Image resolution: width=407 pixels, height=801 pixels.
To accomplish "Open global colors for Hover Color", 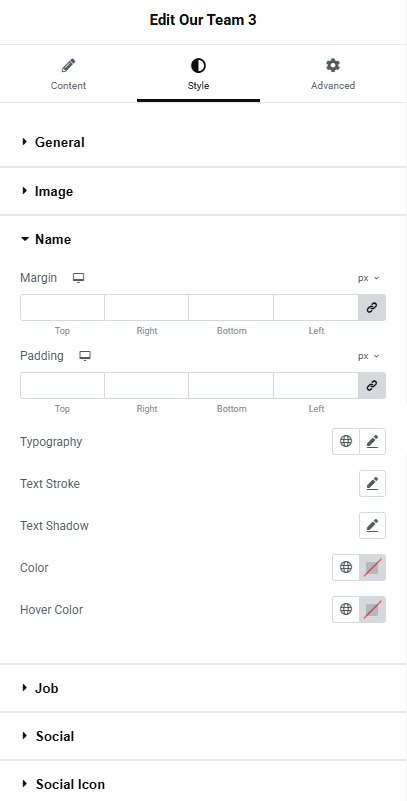I will (346, 609).
